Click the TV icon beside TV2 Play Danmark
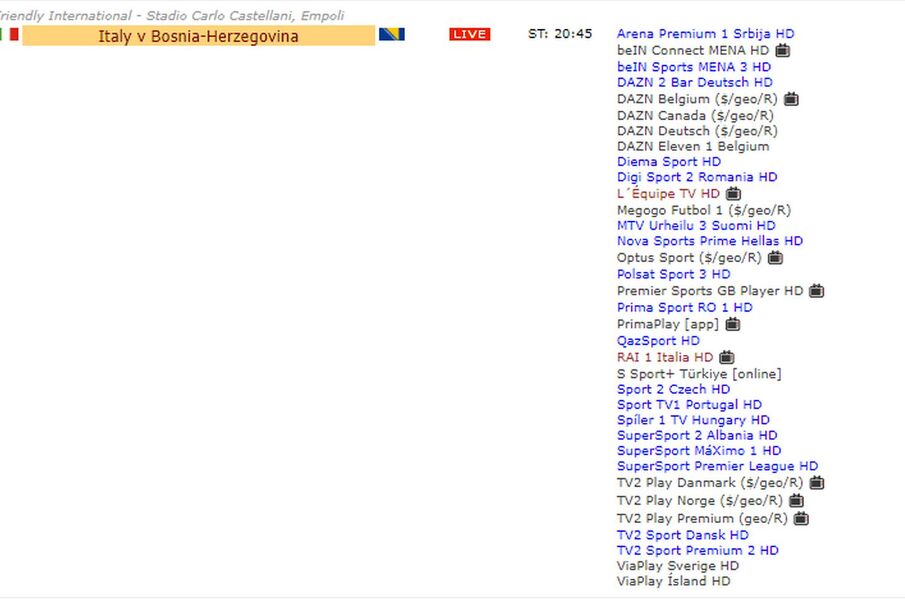The width and height of the screenshot is (905, 603). pyautogui.click(x=817, y=483)
